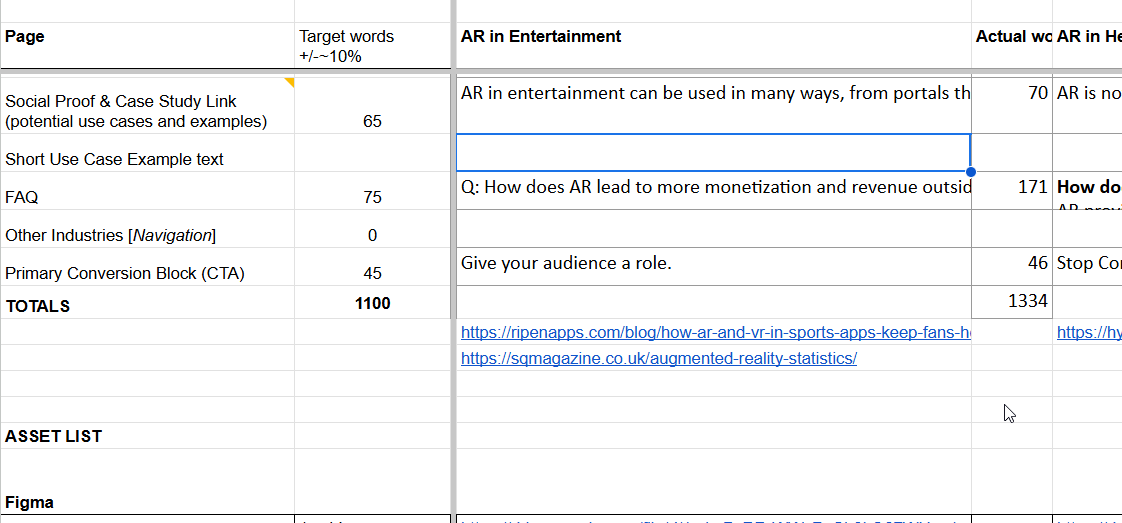Click the FAQ question cell starting "Q: How does AR"

[x=712, y=188]
